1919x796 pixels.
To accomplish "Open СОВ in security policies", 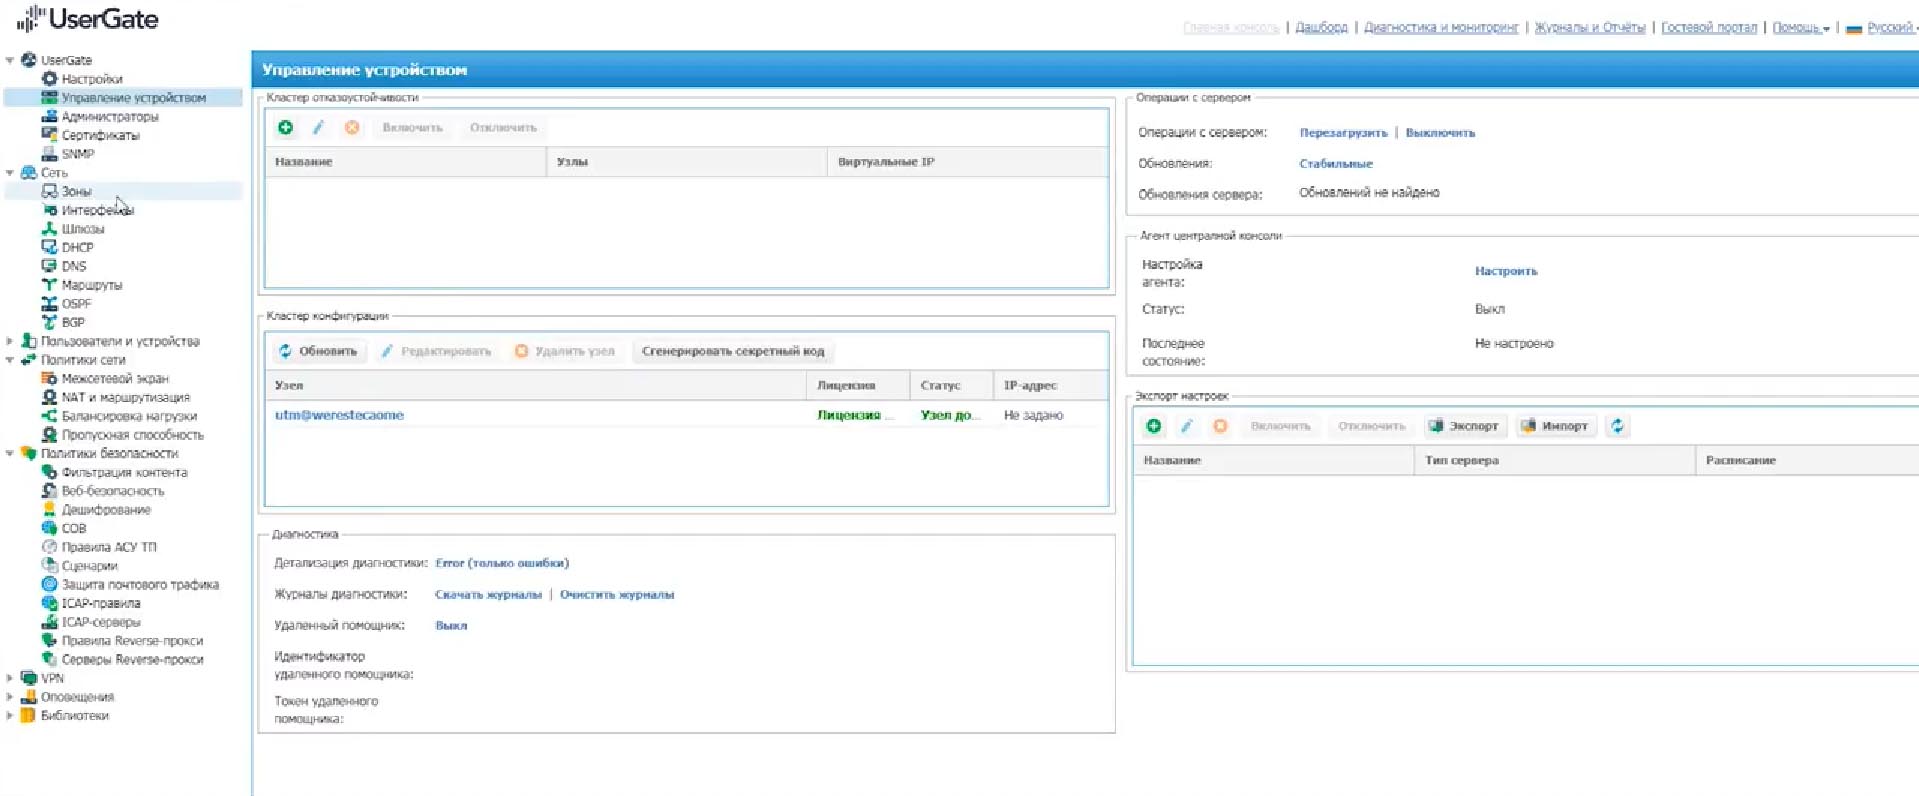I will coord(74,528).
